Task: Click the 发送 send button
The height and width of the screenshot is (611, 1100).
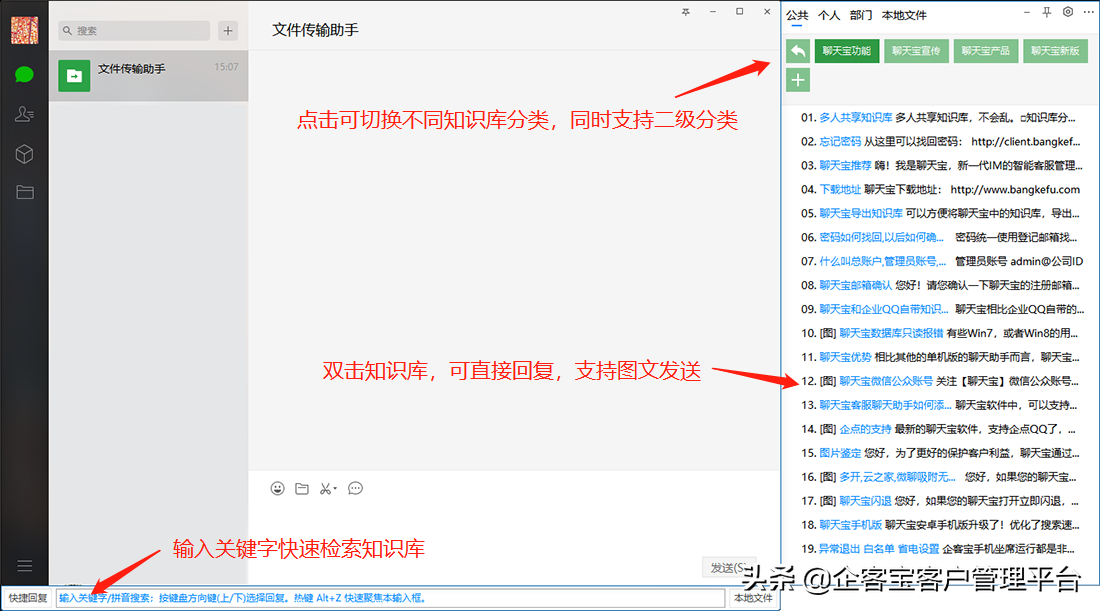Action: 727,567
